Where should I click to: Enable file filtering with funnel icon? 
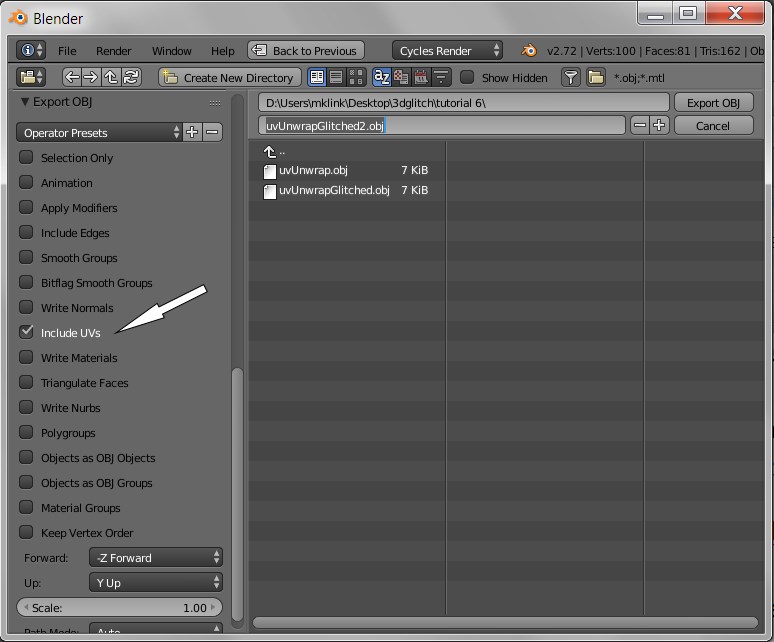point(570,77)
